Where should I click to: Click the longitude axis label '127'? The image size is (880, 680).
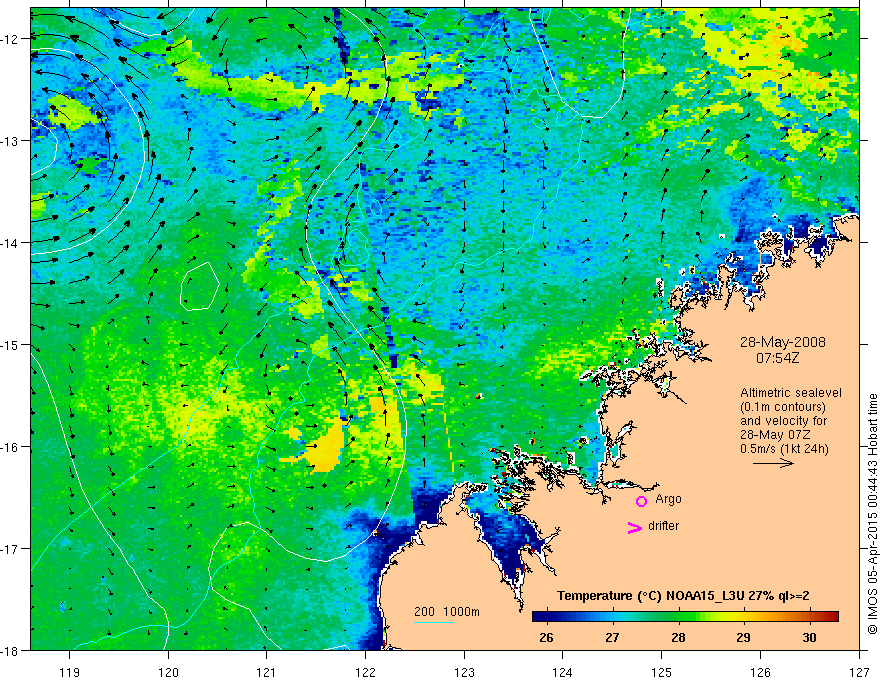(859, 672)
